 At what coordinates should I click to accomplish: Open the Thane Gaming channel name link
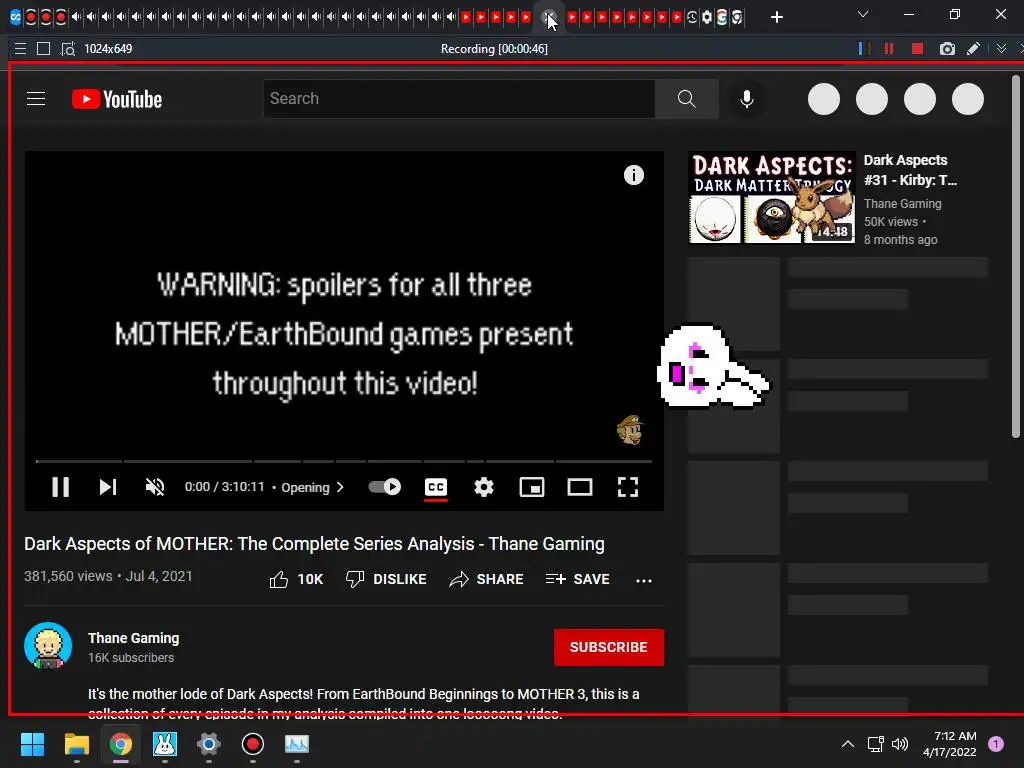(133, 638)
